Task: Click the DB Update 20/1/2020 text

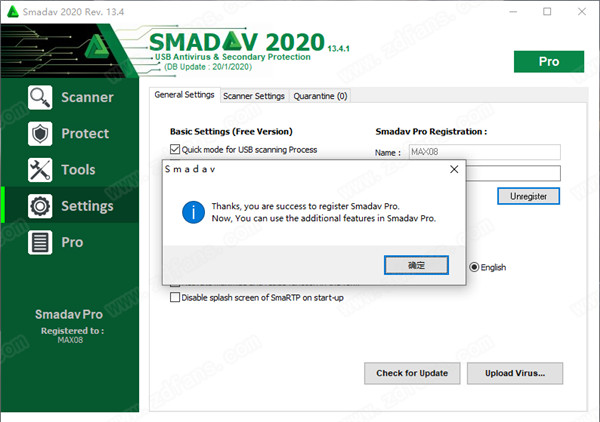Action: [x=208, y=67]
